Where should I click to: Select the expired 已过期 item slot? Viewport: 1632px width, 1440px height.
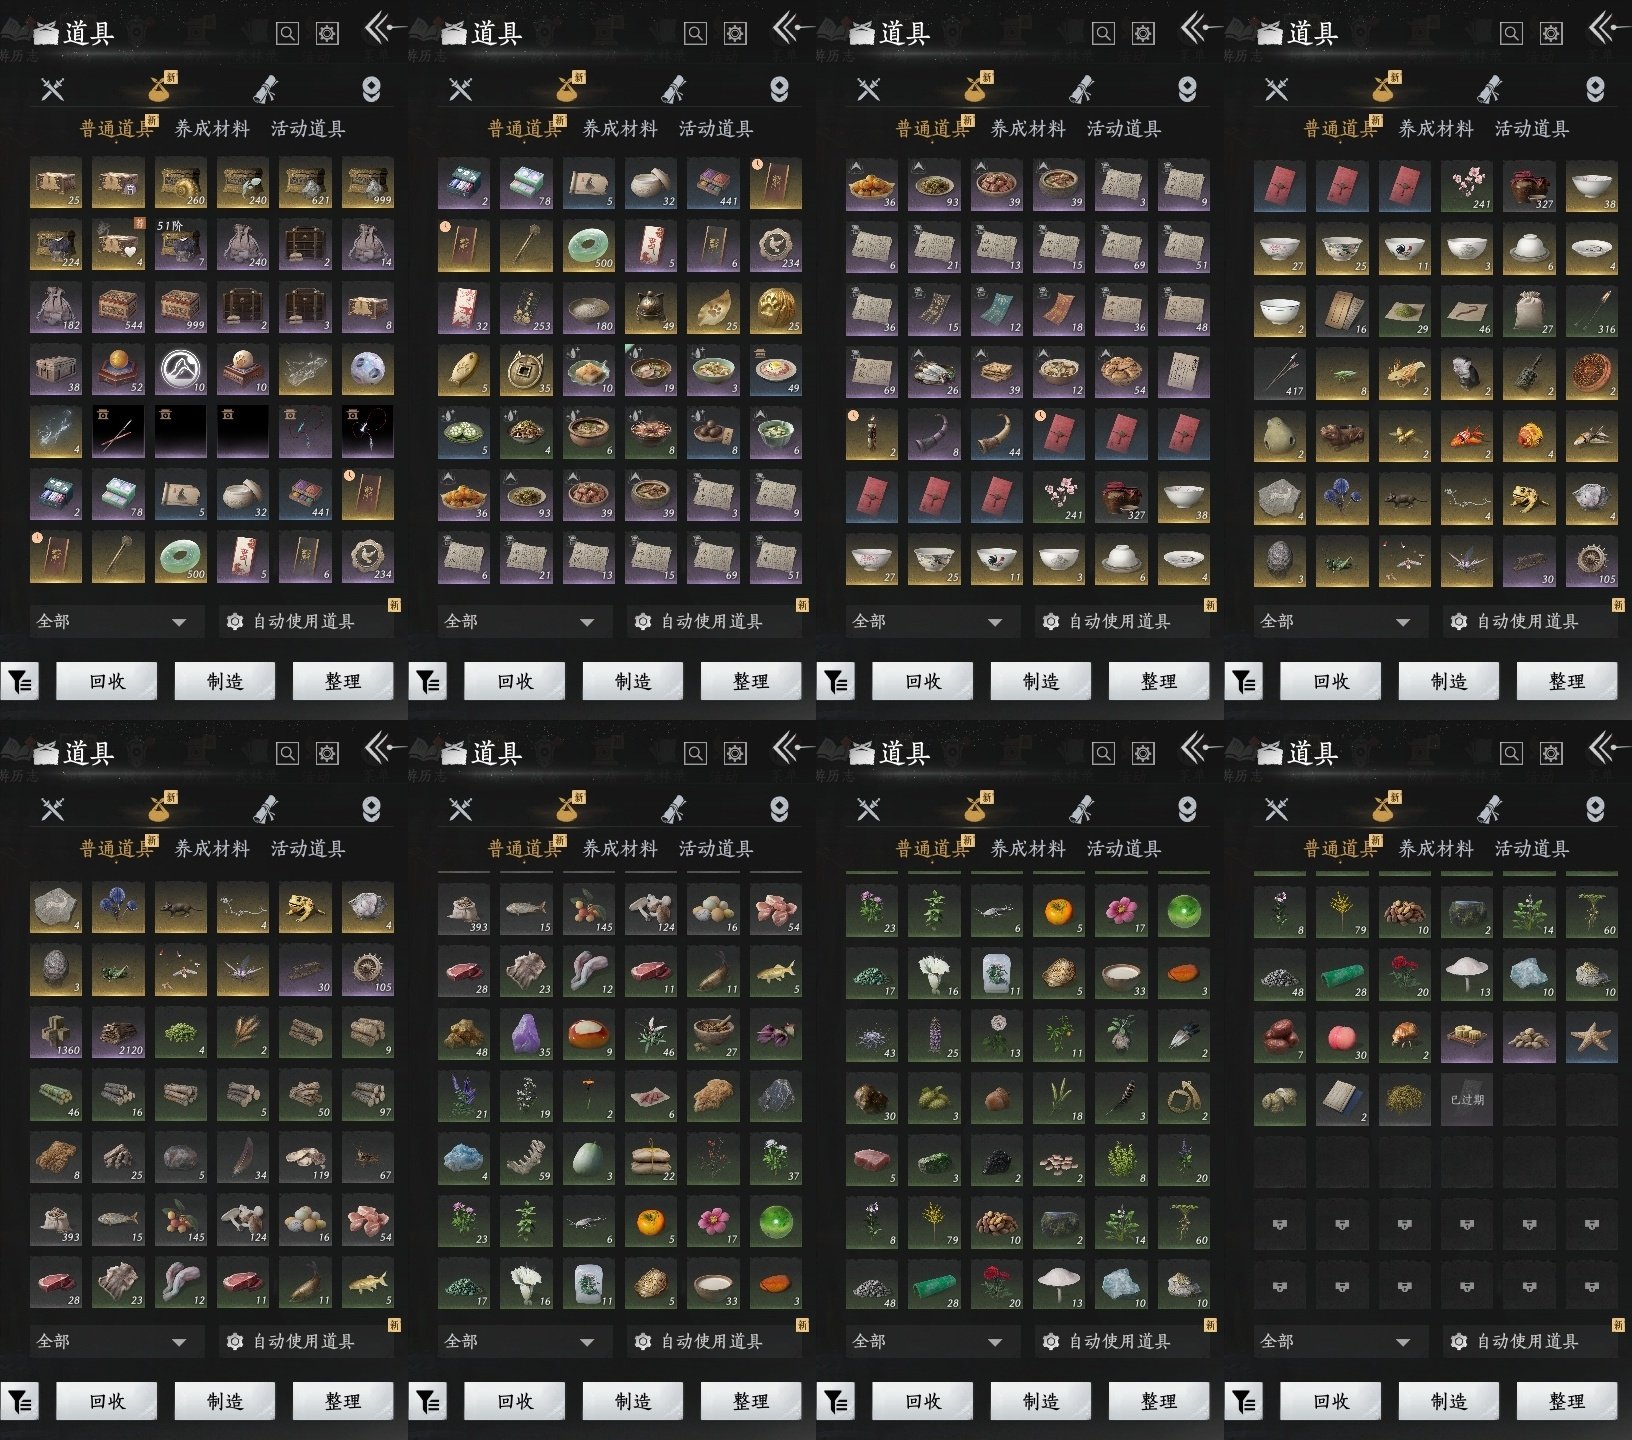(x=1467, y=1099)
